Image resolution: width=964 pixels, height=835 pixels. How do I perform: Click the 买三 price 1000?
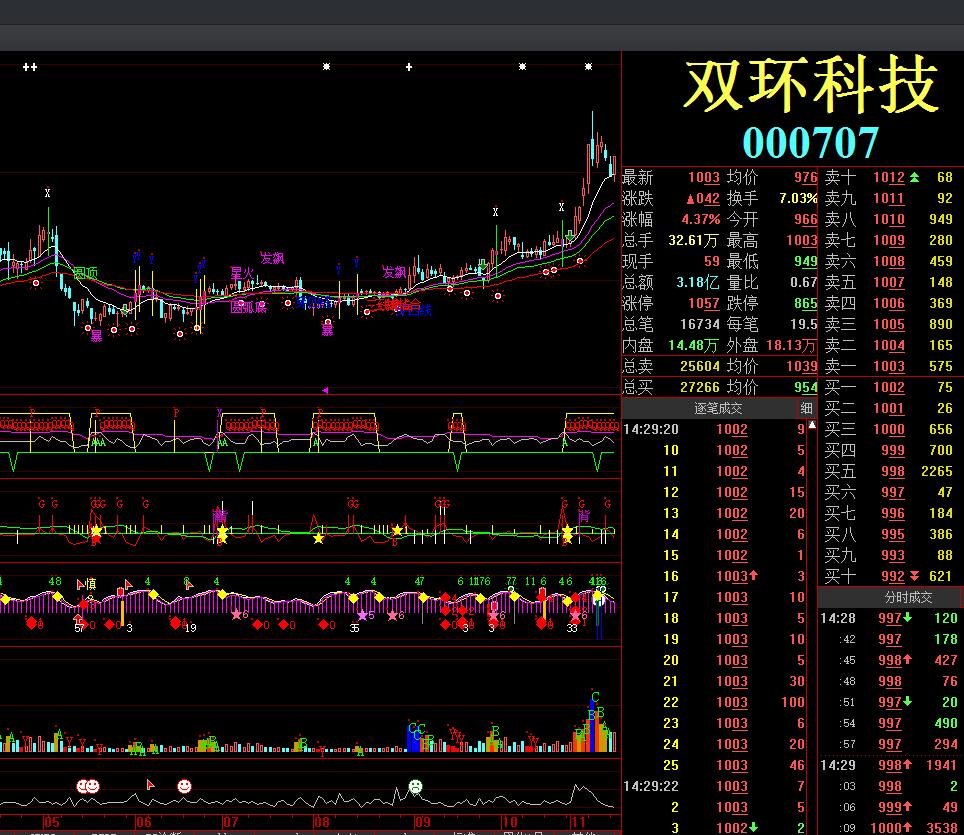(889, 429)
